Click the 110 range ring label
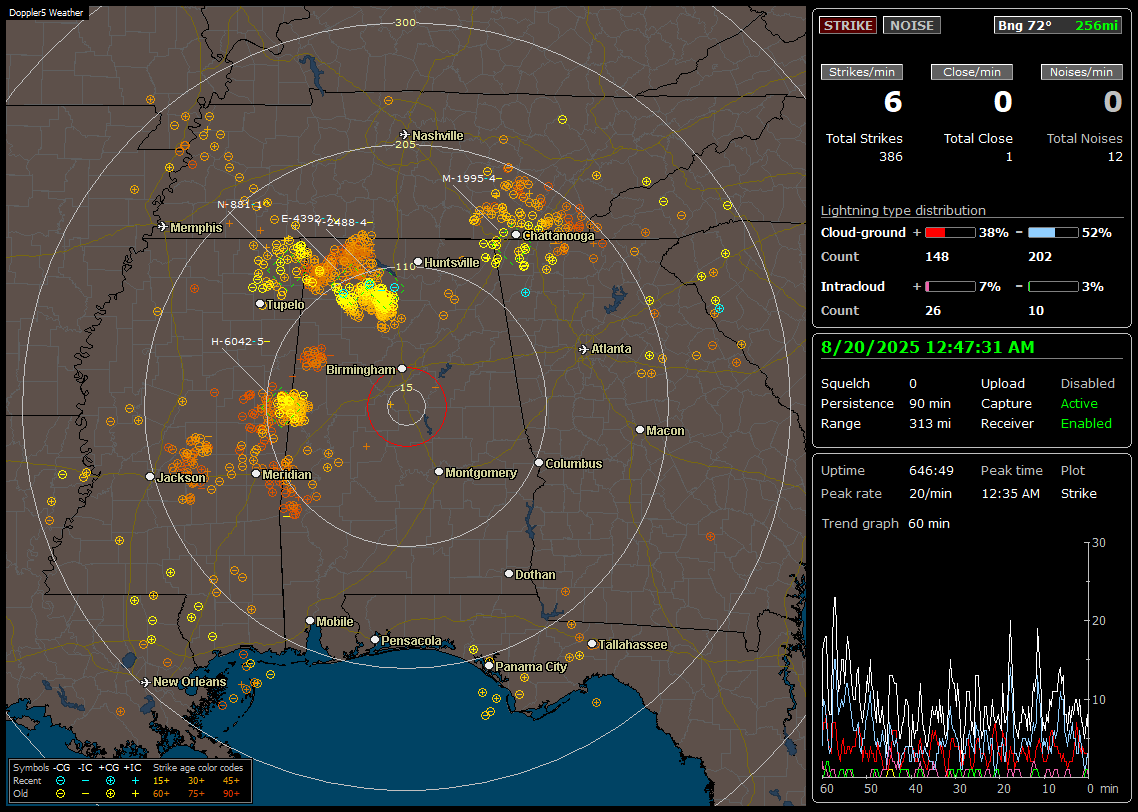The height and width of the screenshot is (812, 1138). pos(405,266)
